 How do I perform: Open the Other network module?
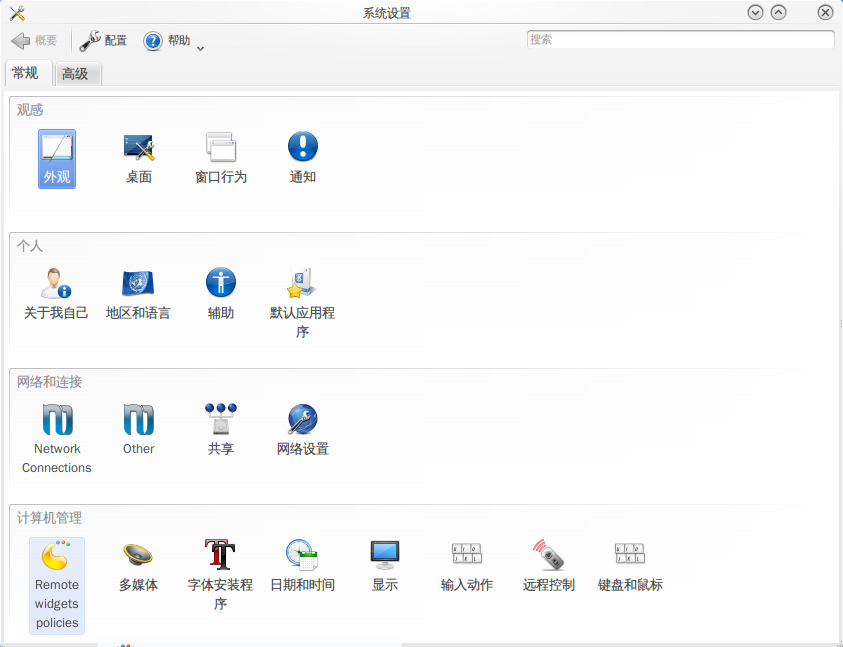tap(139, 430)
